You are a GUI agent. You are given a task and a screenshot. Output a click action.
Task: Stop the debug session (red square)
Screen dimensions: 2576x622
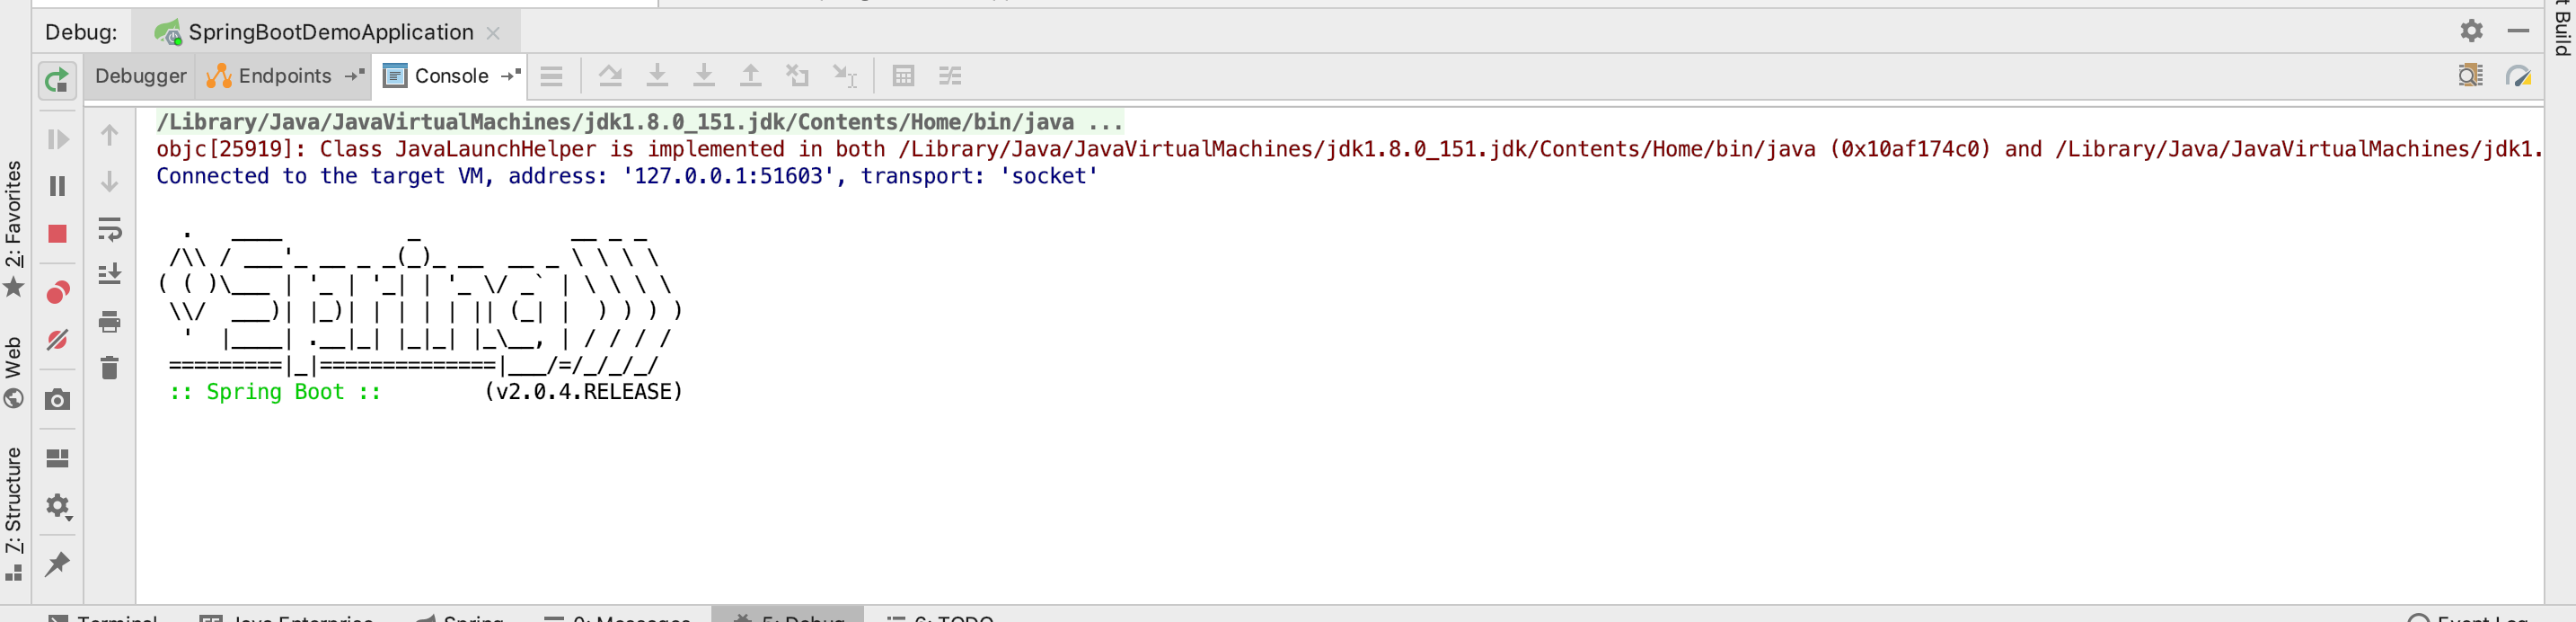coord(57,233)
